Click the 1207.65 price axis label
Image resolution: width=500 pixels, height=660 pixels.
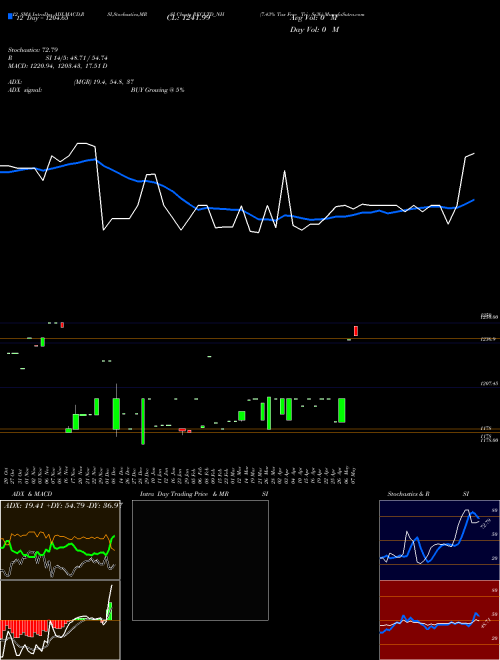(489, 384)
